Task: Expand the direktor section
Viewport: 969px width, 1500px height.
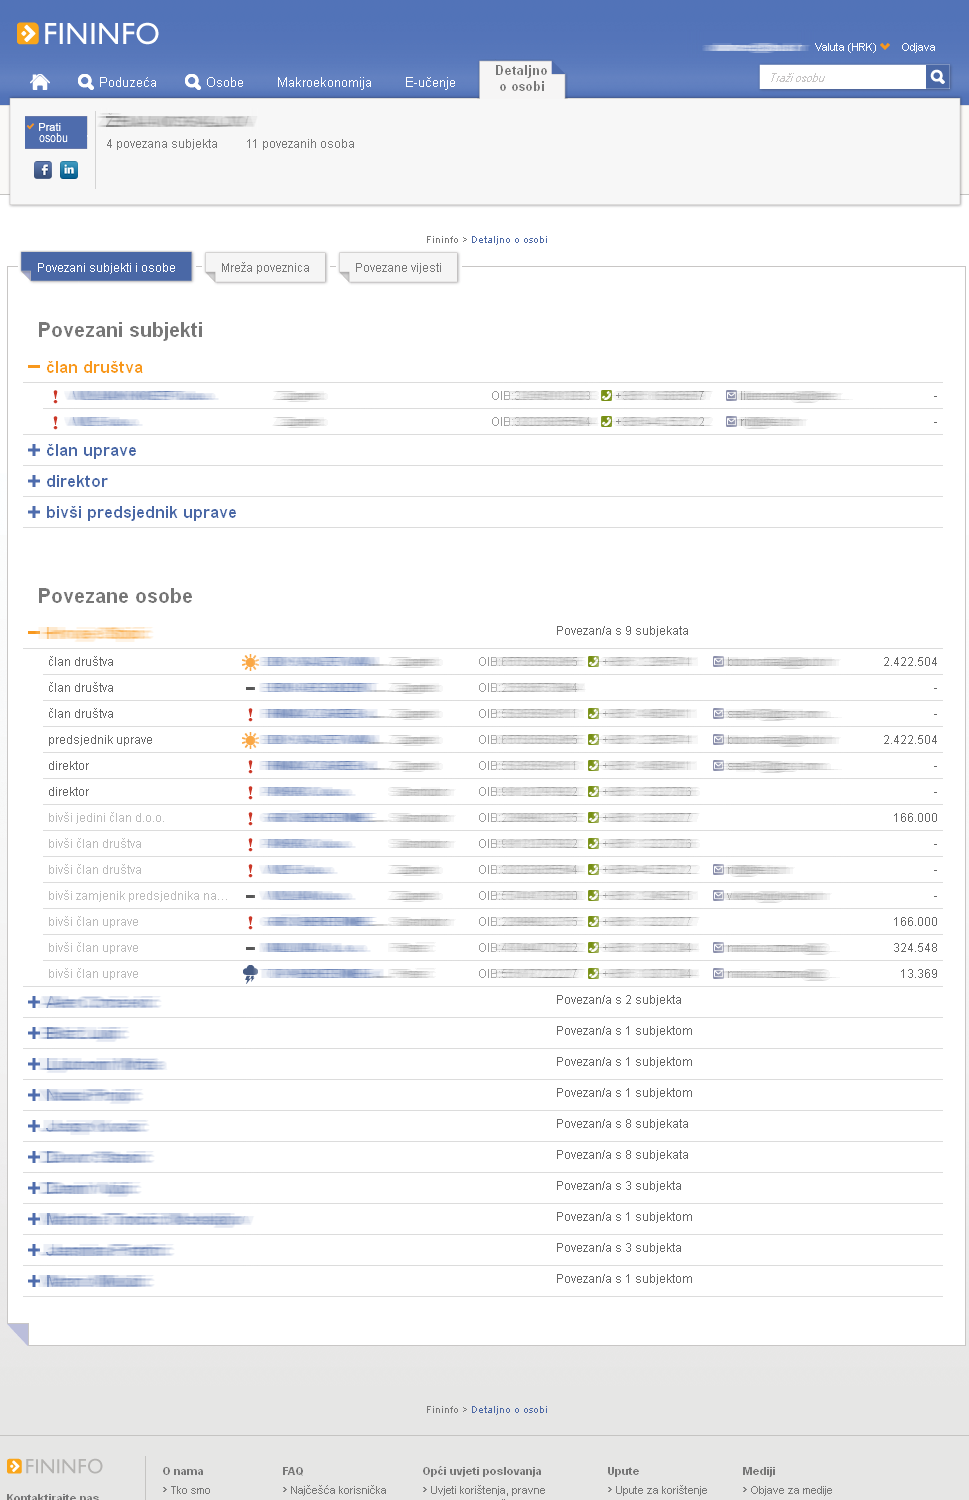Action: pos(34,482)
